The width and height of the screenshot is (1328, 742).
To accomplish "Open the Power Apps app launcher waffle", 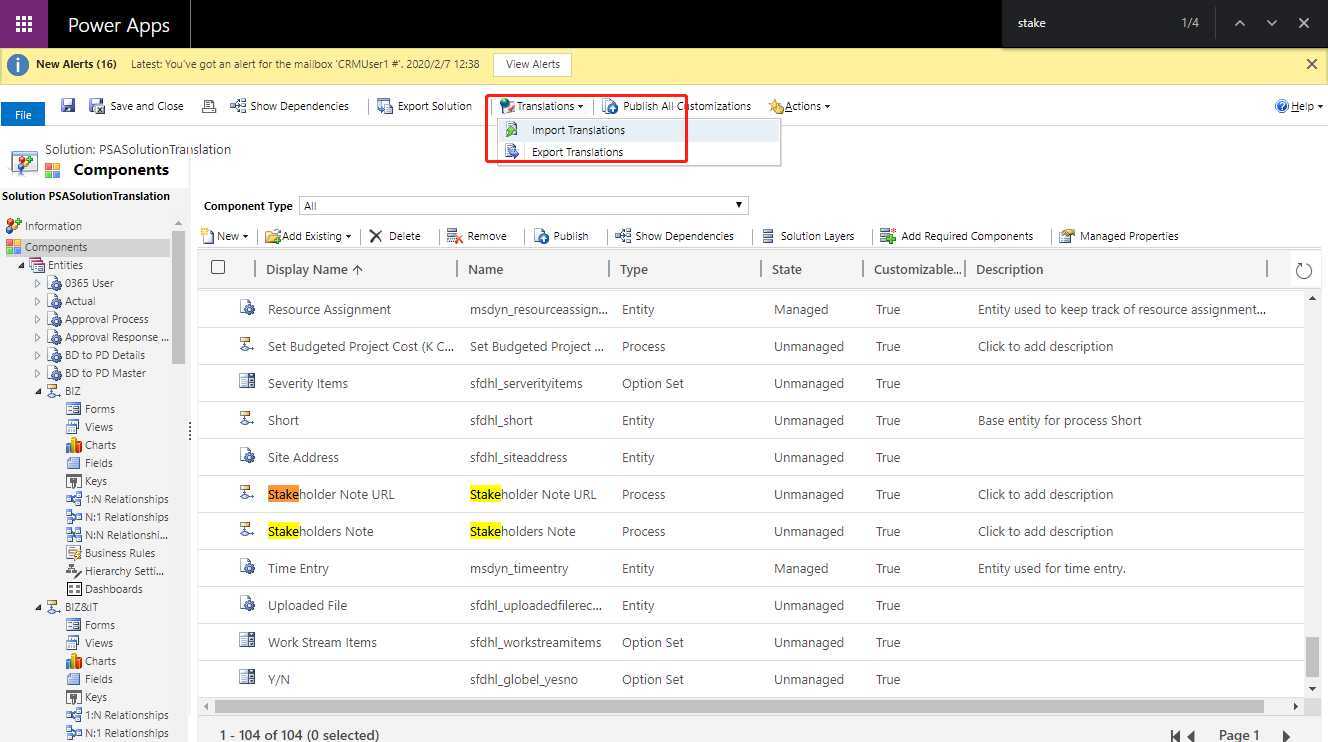I will pyautogui.click(x=23, y=24).
